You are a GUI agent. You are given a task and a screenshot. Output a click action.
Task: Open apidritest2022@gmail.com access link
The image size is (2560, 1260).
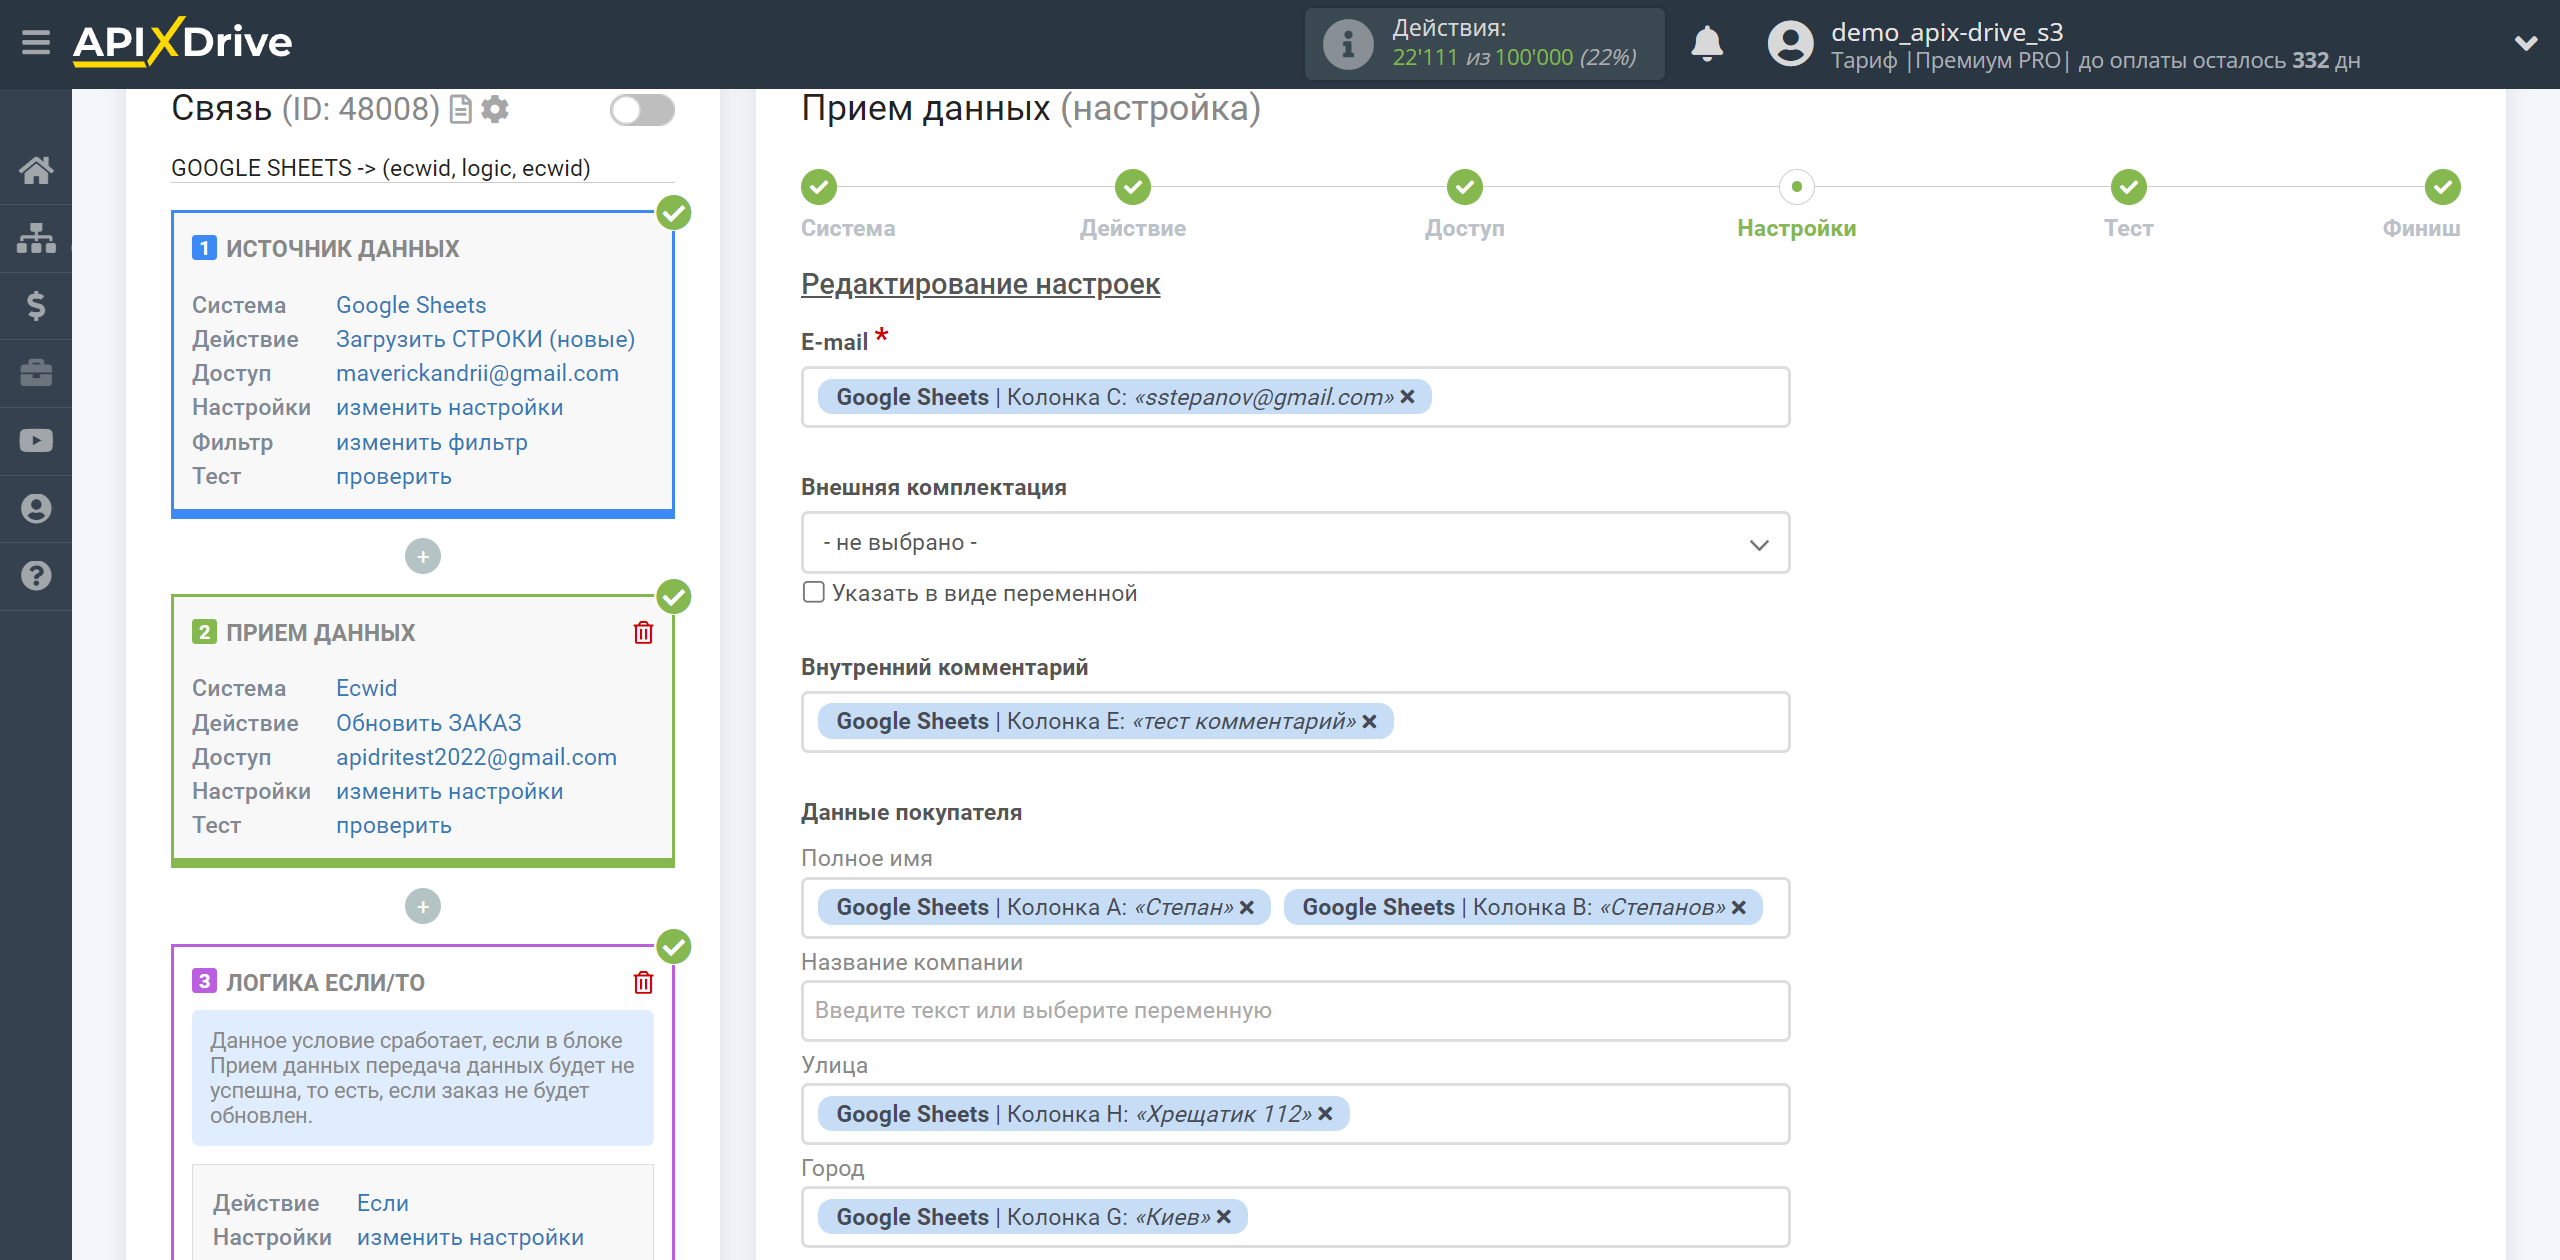tap(476, 757)
